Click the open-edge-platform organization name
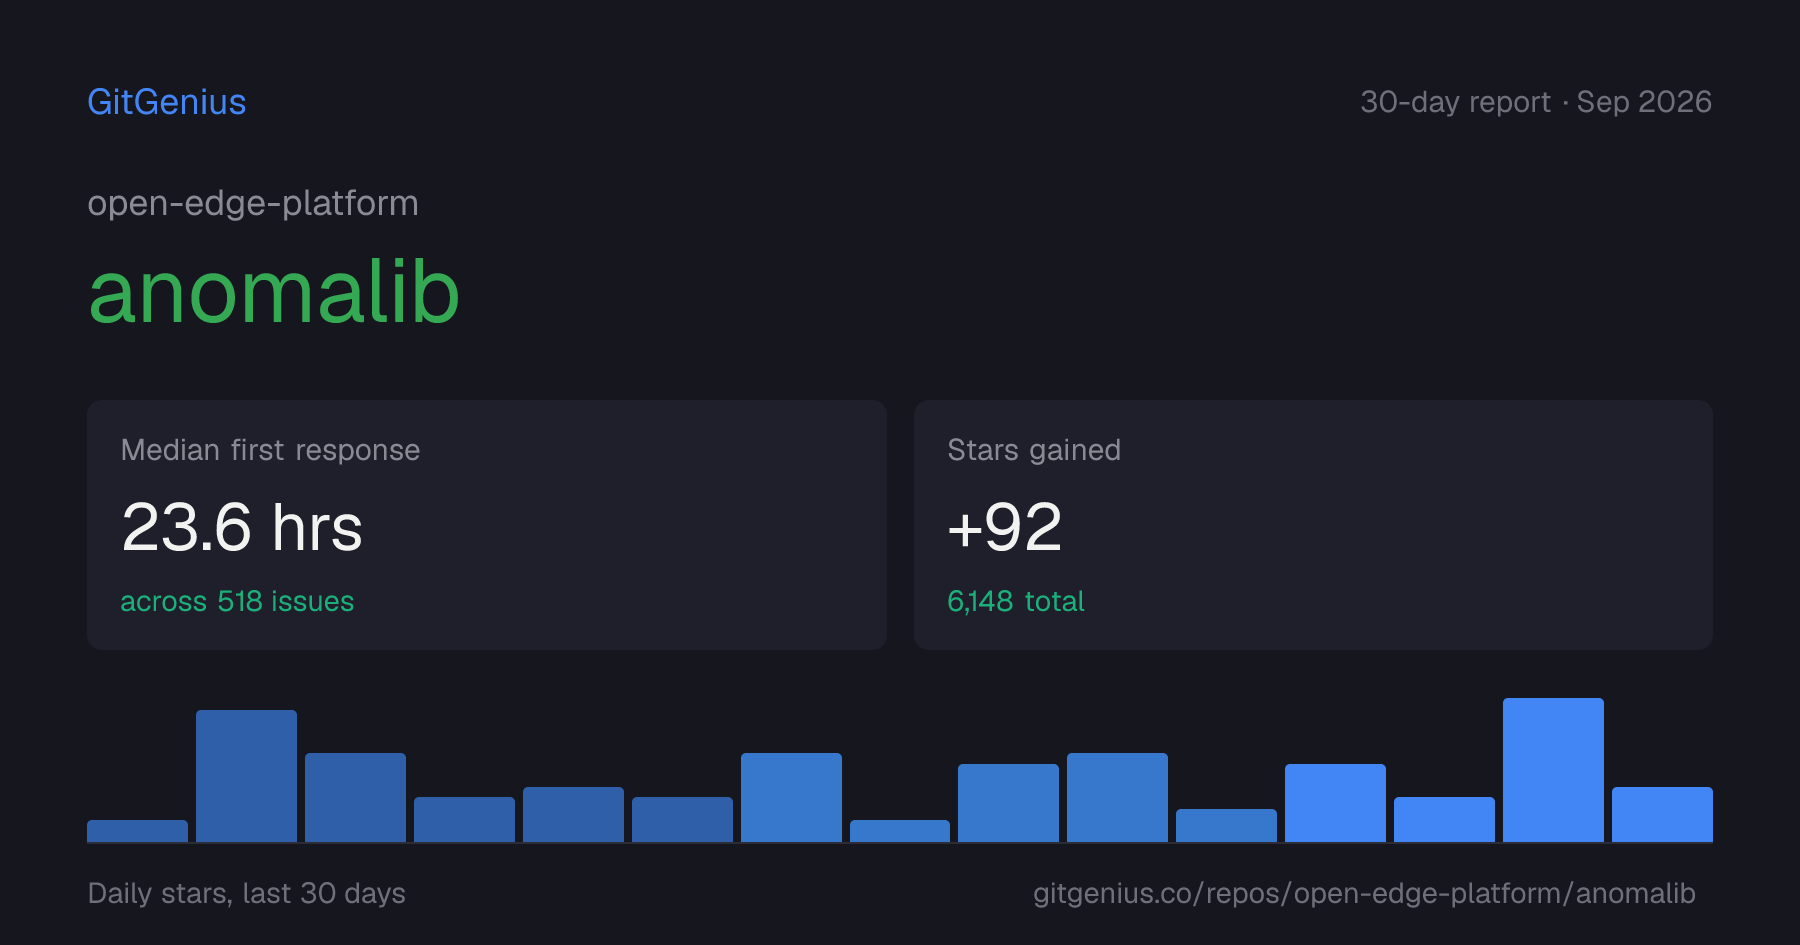The height and width of the screenshot is (945, 1800). coord(253,204)
